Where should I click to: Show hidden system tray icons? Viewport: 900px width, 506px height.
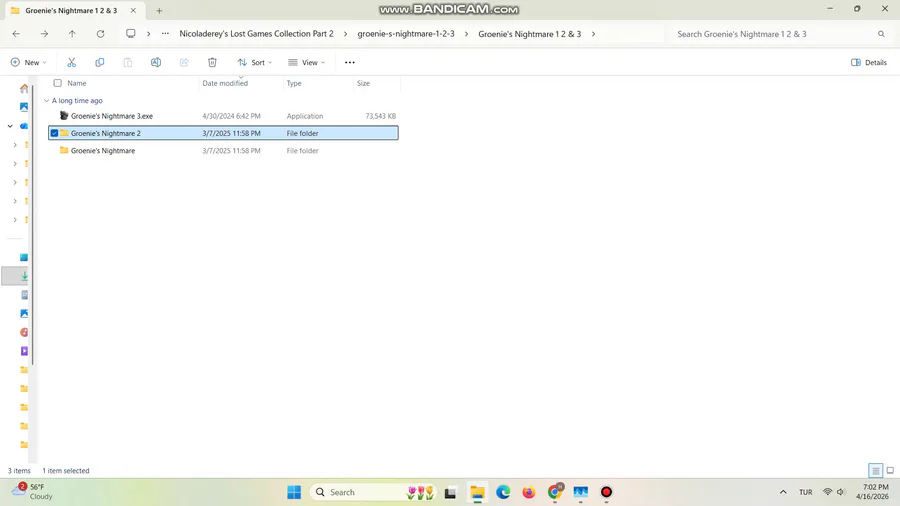tap(783, 492)
